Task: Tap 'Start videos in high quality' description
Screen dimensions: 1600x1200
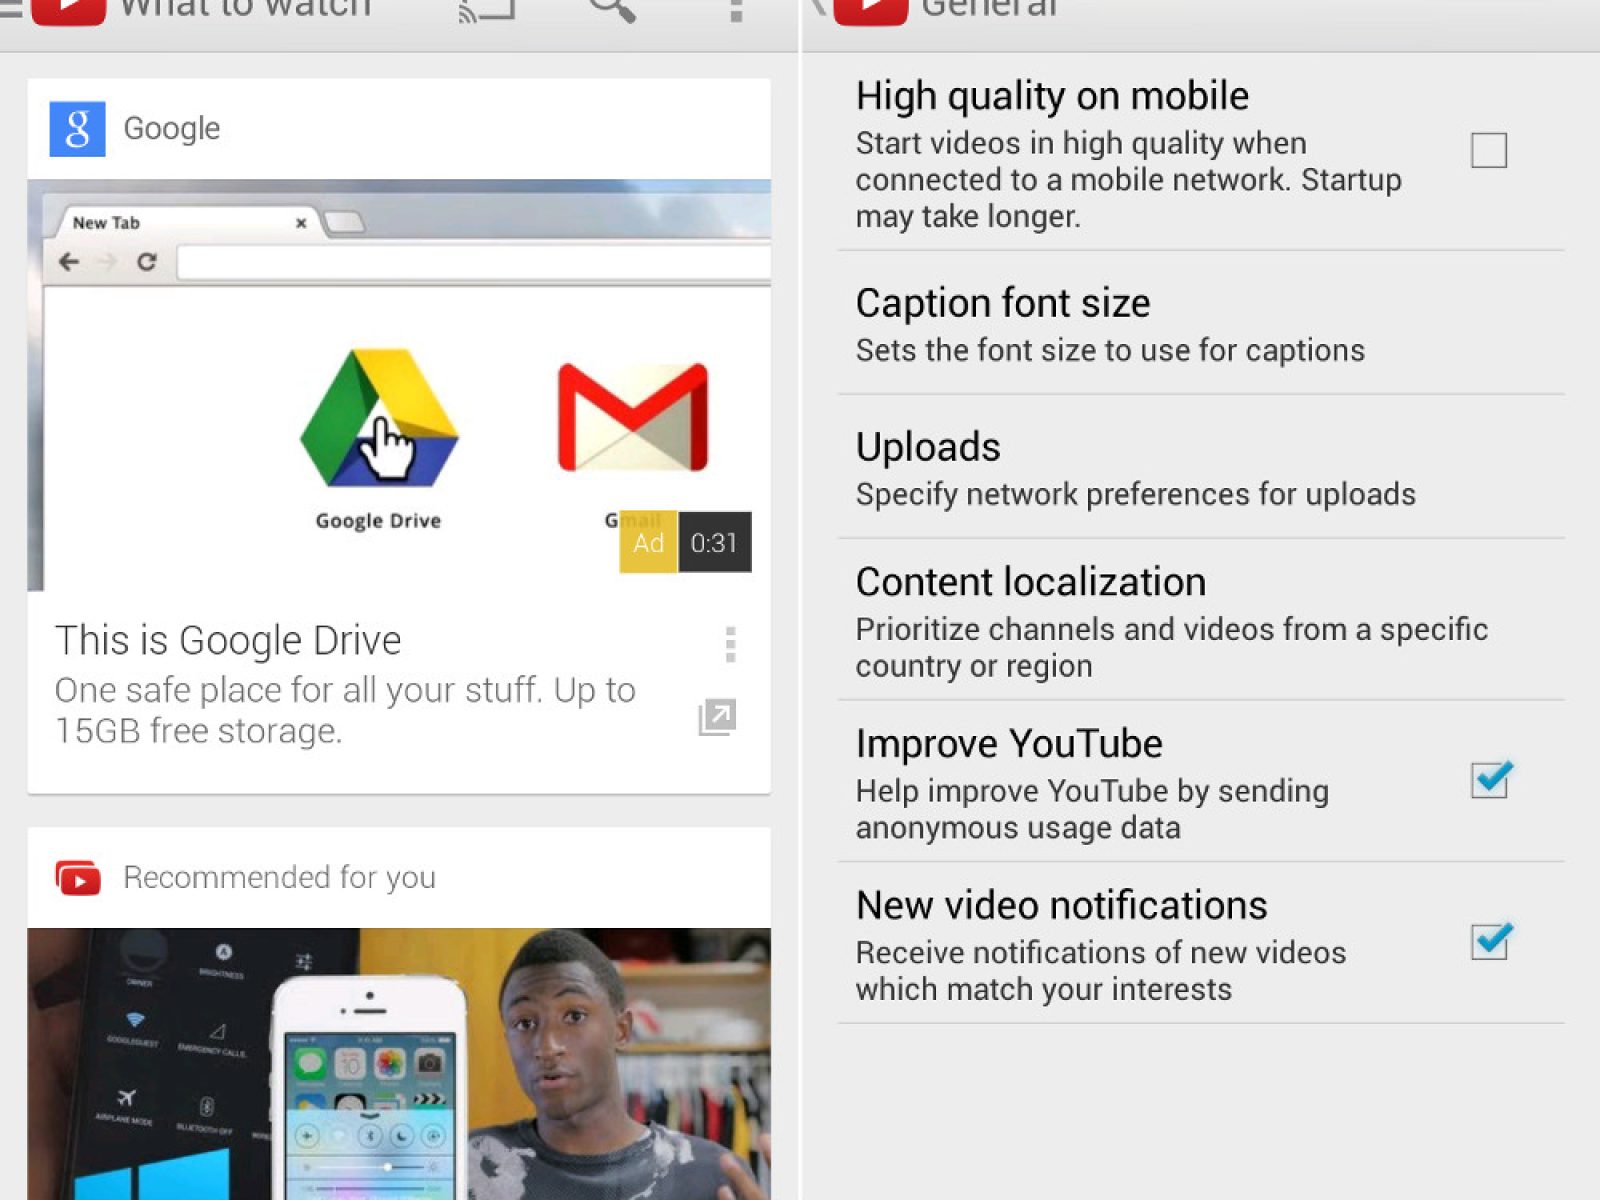Action: pyautogui.click(x=1129, y=180)
